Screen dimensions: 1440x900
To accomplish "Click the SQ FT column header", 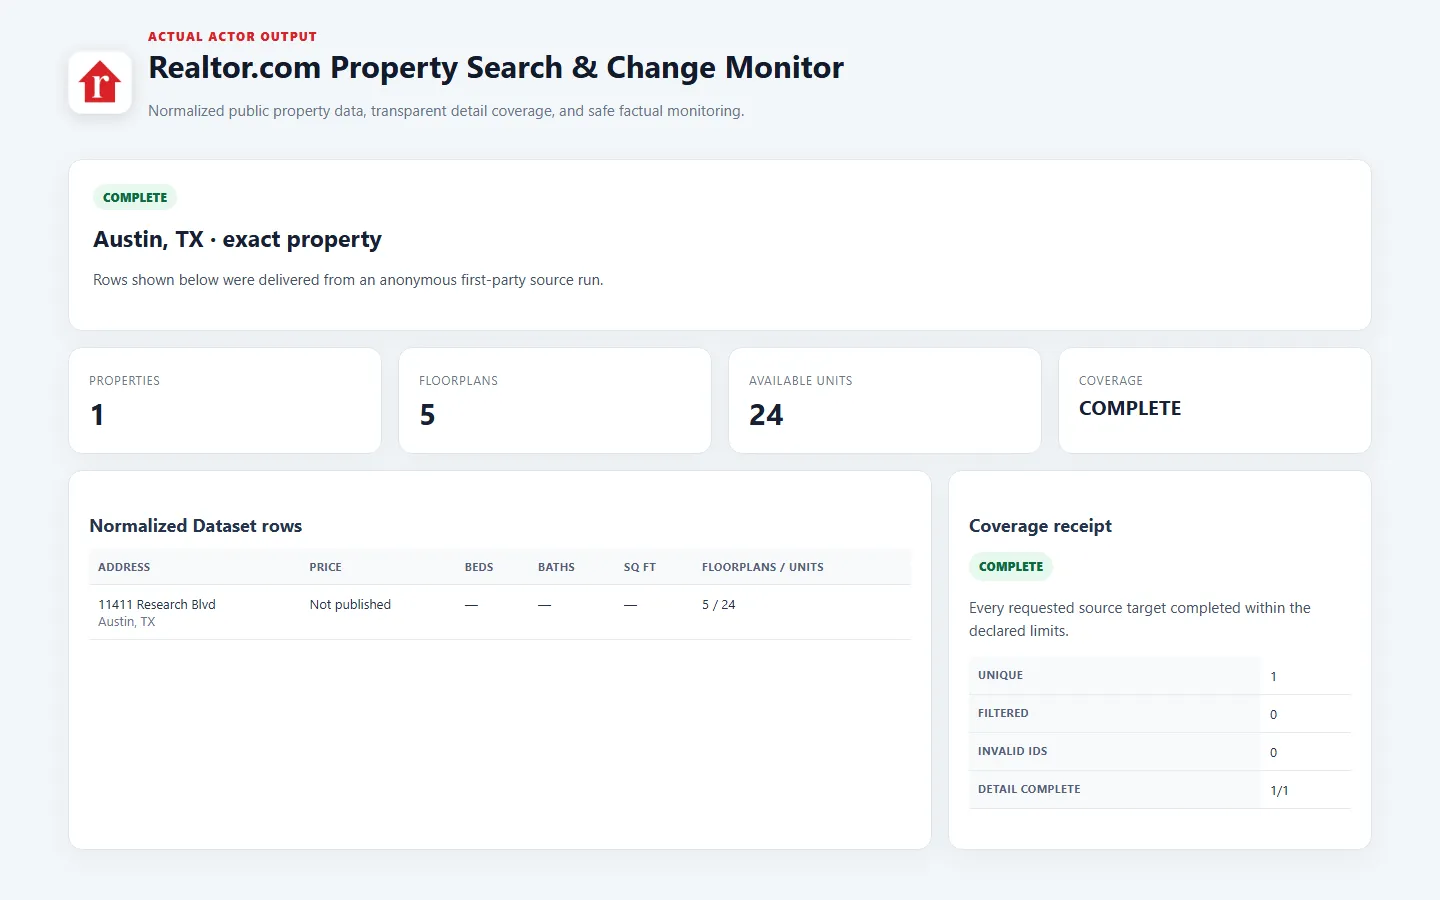I will 640,567.
